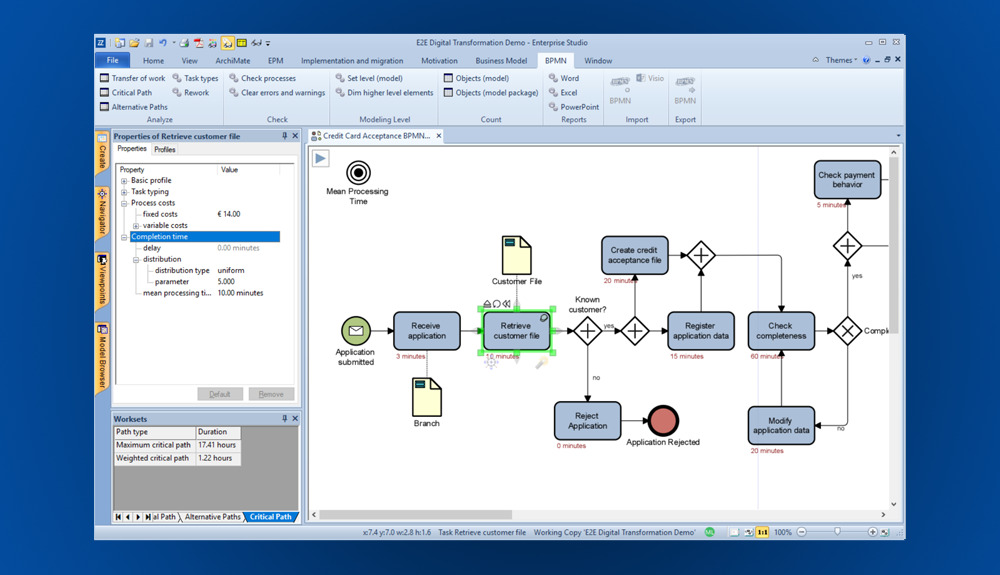Click the horizontal canvas scrollbar
1000x575 pixels.
pos(415,514)
